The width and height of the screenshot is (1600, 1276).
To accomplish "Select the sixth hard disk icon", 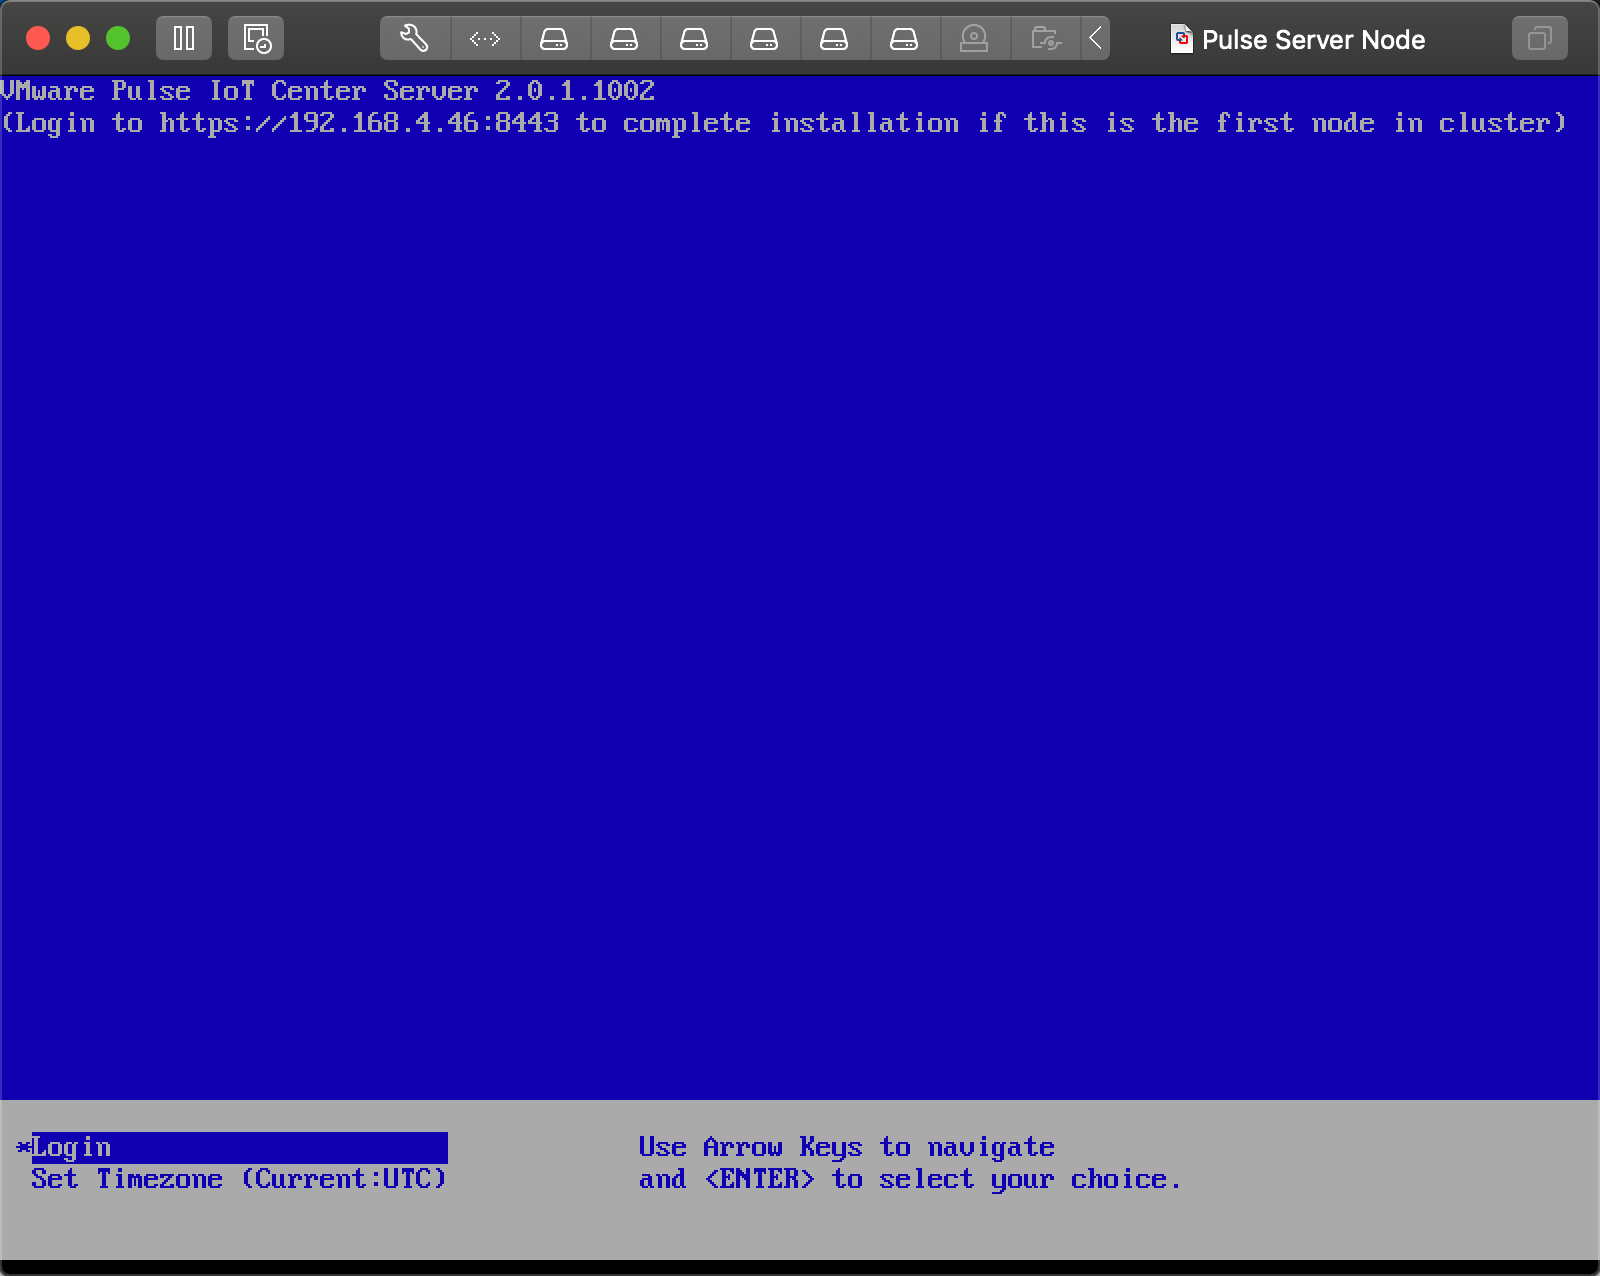I will pyautogui.click(x=904, y=39).
